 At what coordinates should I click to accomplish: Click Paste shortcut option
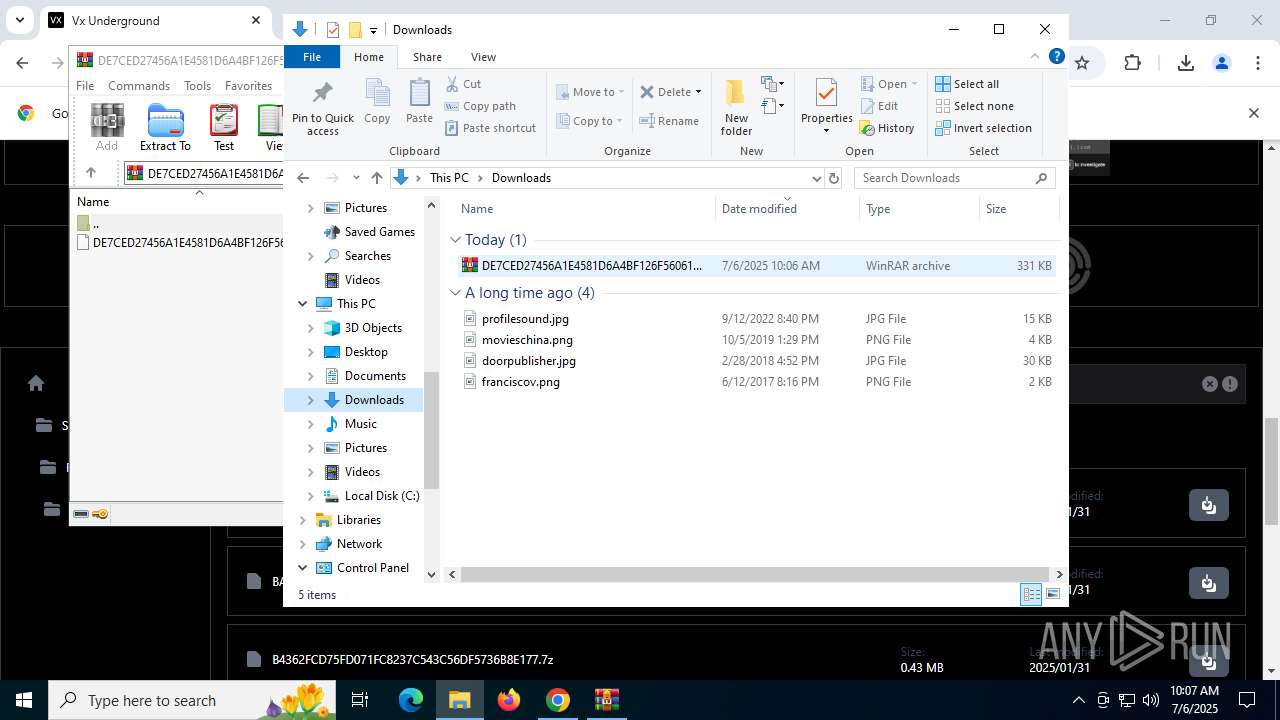490,128
